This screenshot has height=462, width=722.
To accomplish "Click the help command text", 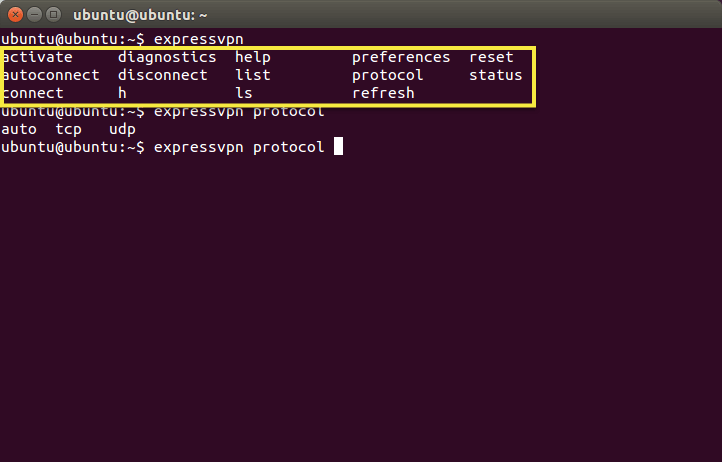I will [x=253, y=58].
